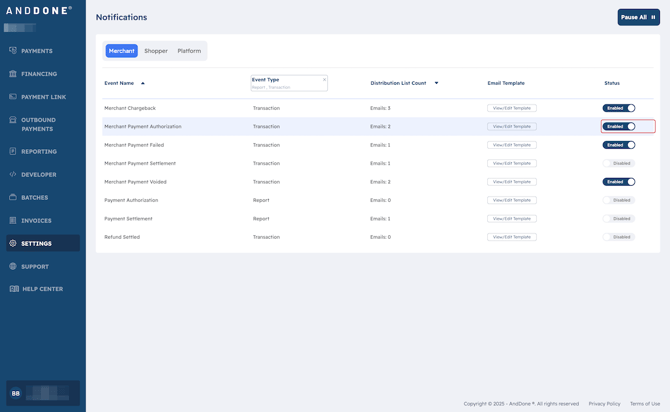The width and height of the screenshot is (670, 412).
Task: Open the Privacy Policy footer link
Action: click(604, 404)
